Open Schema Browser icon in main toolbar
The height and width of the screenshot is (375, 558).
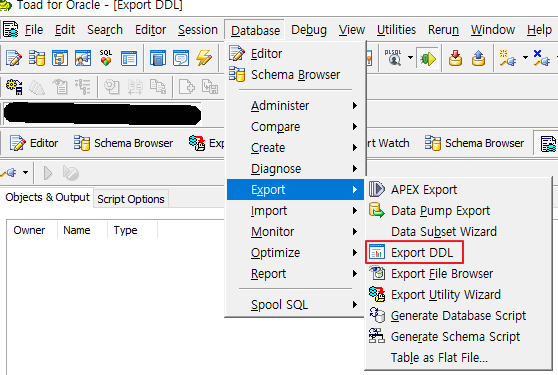(37, 58)
